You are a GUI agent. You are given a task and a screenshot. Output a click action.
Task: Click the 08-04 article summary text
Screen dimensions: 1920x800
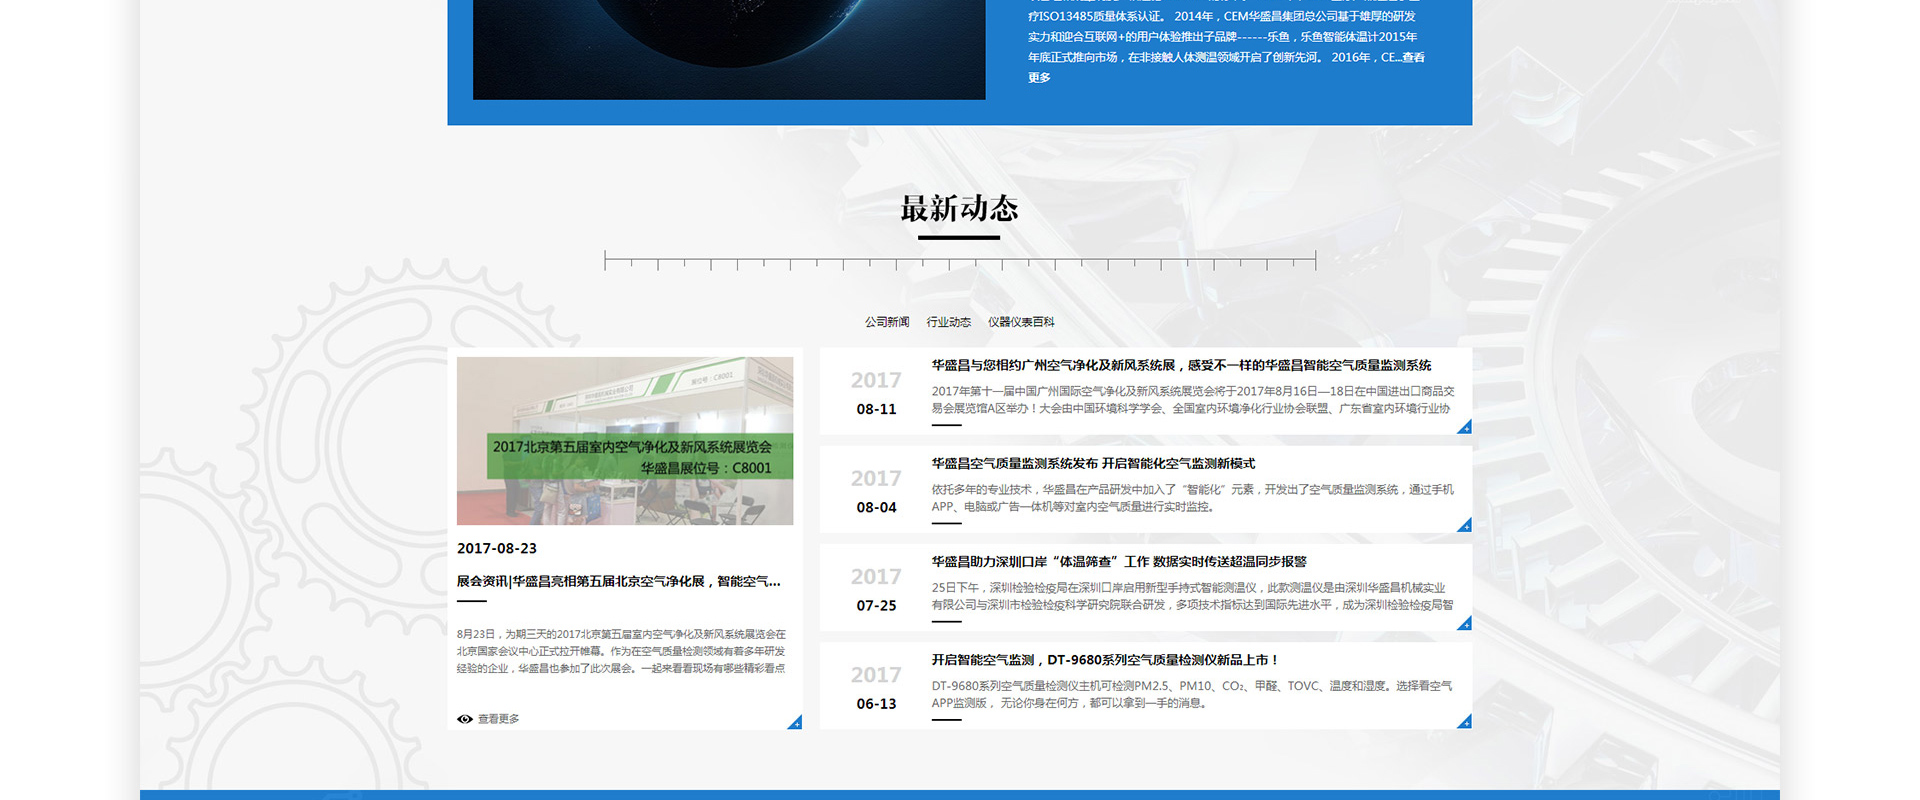pos(1192,498)
